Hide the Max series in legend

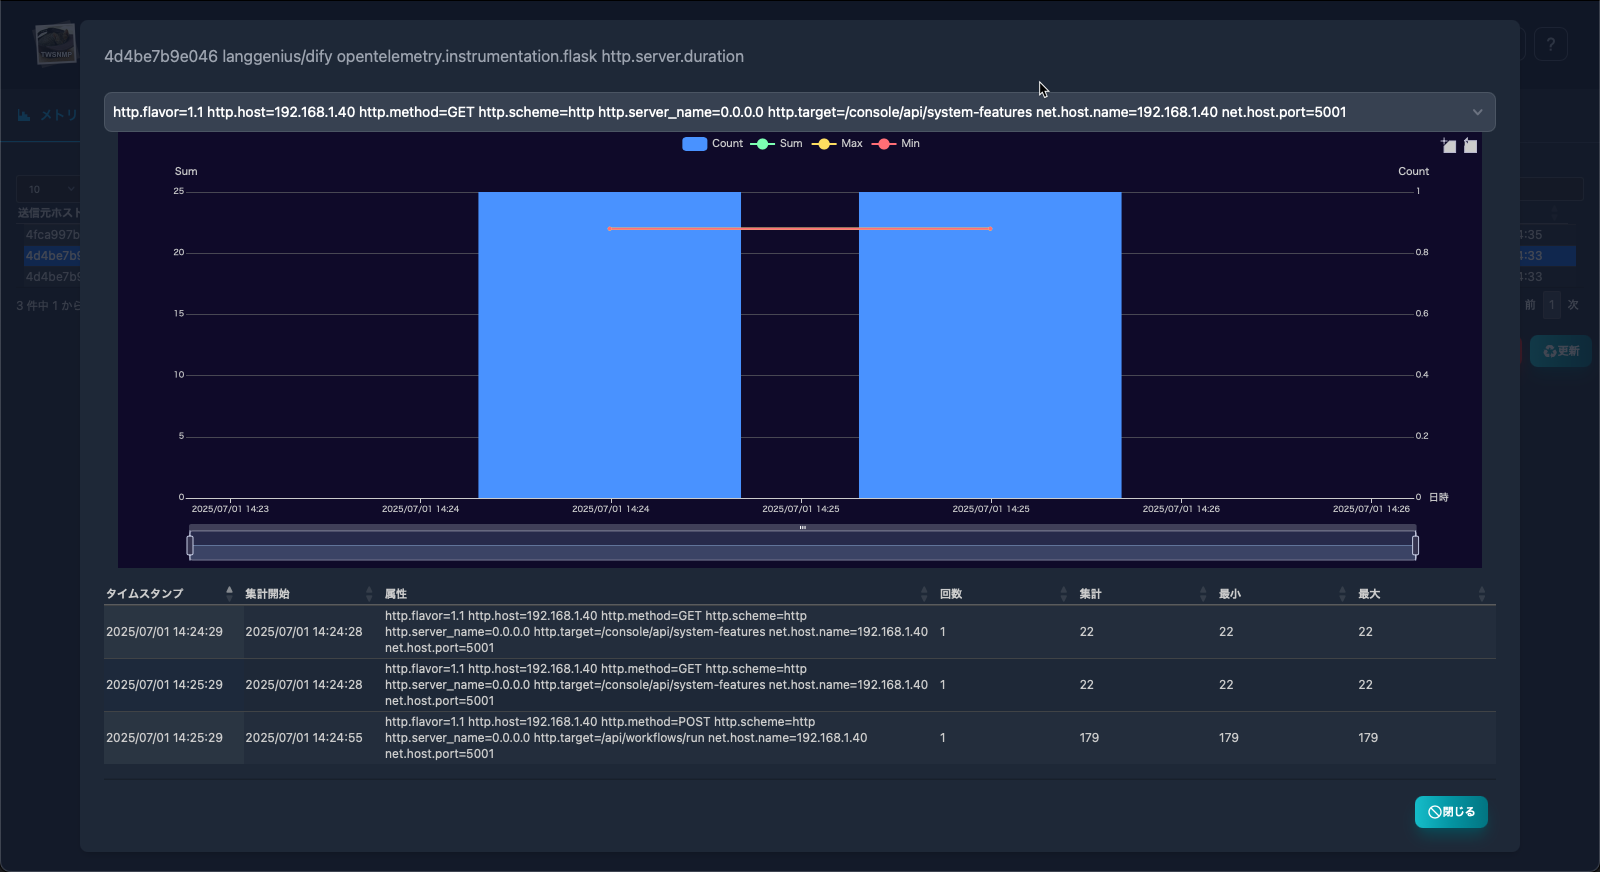[x=838, y=144]
